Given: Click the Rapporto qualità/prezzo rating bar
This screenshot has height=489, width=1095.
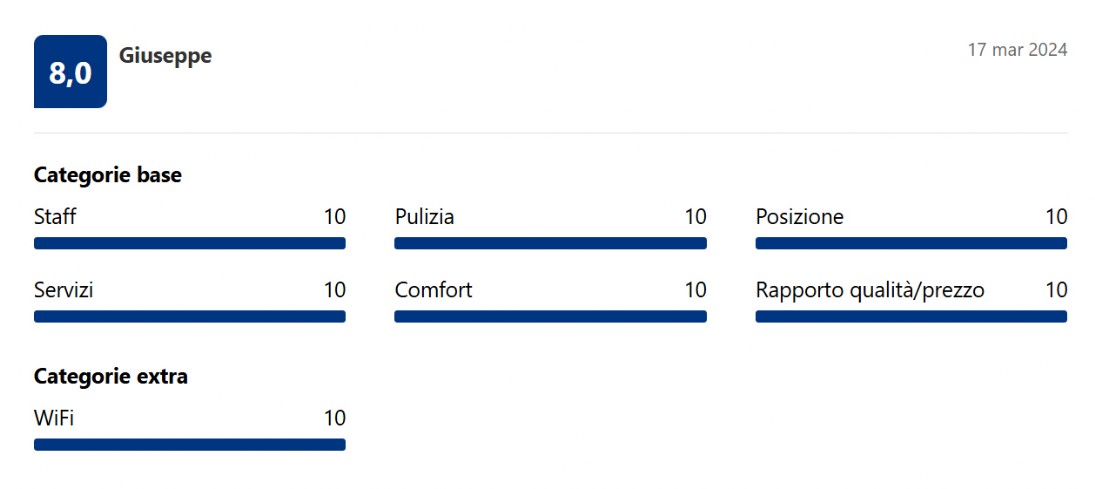Looking at the screenshot, I should (911, 316).
